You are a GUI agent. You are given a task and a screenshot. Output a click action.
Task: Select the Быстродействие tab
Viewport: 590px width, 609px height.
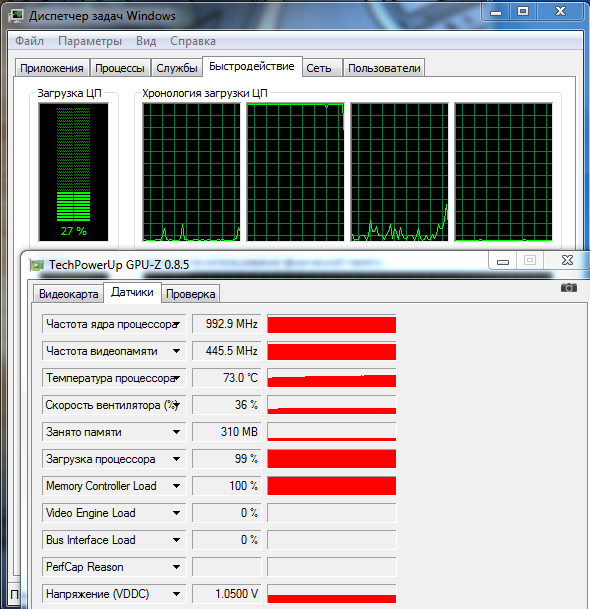point(252,66)
